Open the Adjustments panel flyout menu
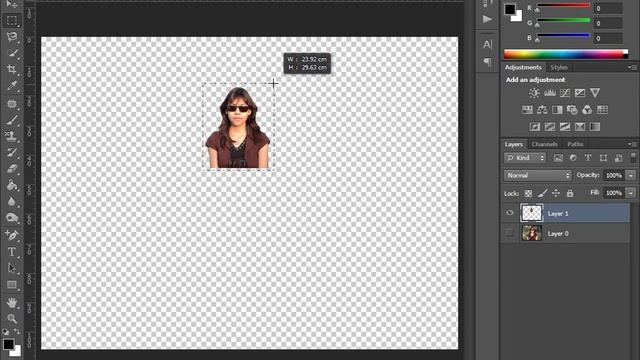Image resolution: width=640 pixels, height=360 pixels. [x=632, y=67]
